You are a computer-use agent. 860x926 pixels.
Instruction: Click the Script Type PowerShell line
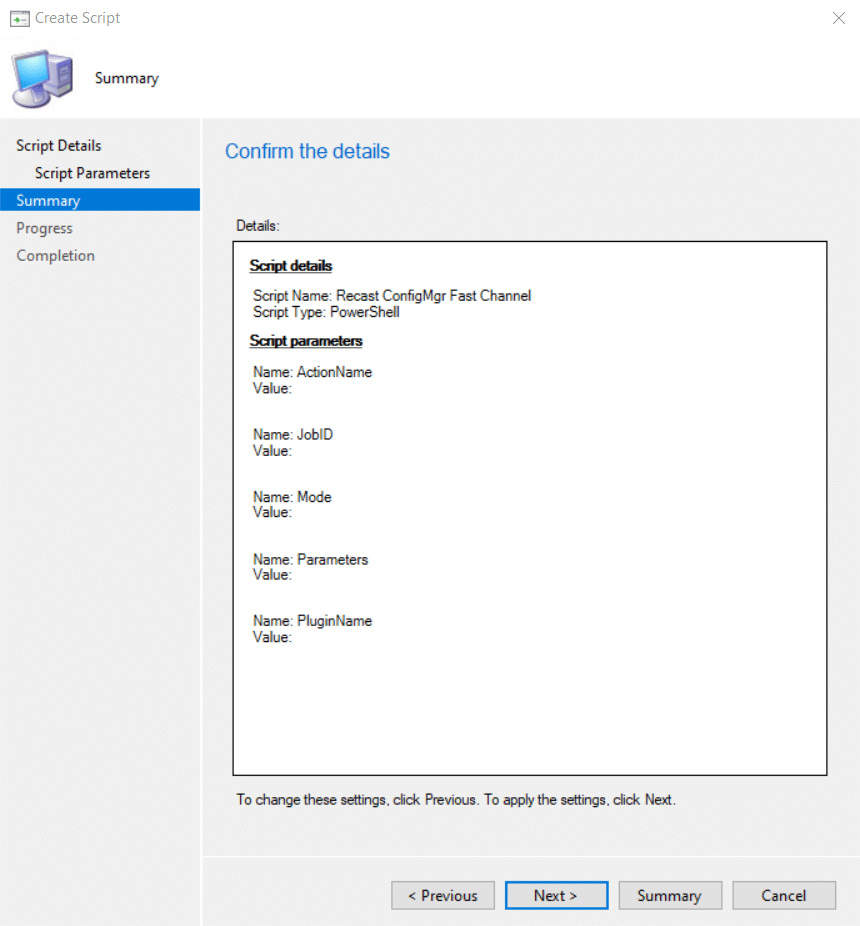[326, 312]
